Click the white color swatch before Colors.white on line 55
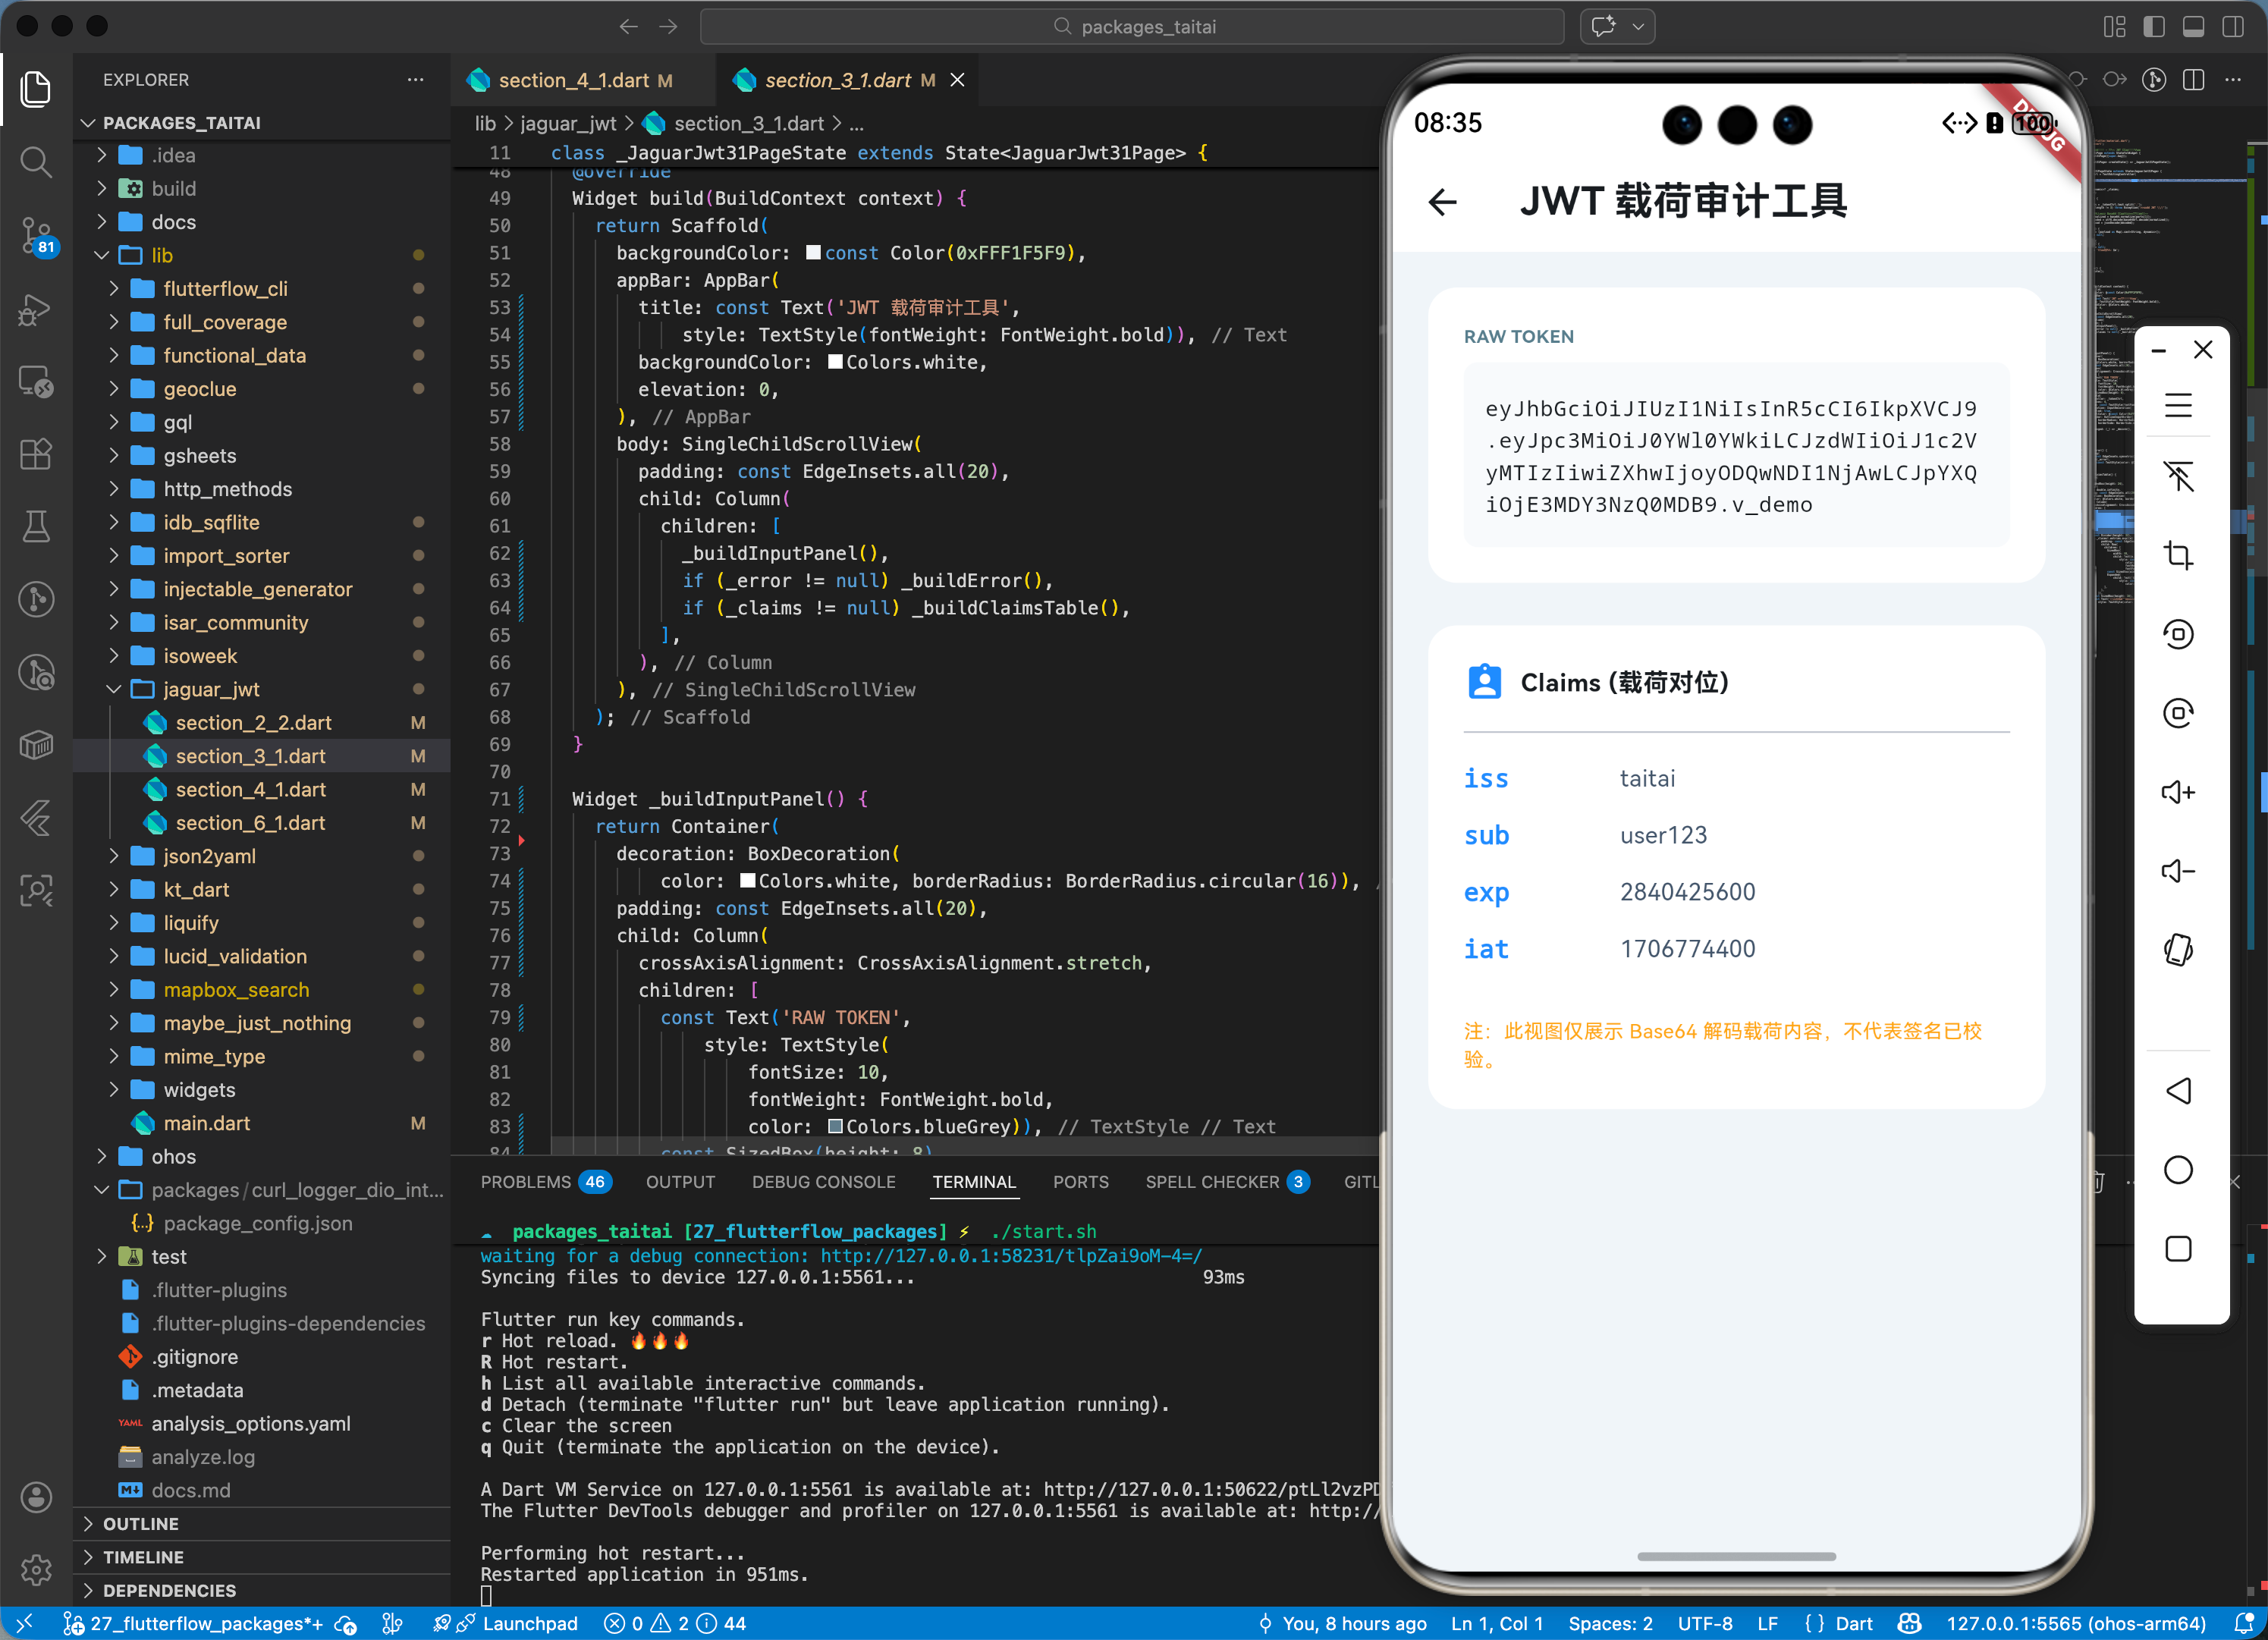Screen dimensions: 2268x1640 835,362
